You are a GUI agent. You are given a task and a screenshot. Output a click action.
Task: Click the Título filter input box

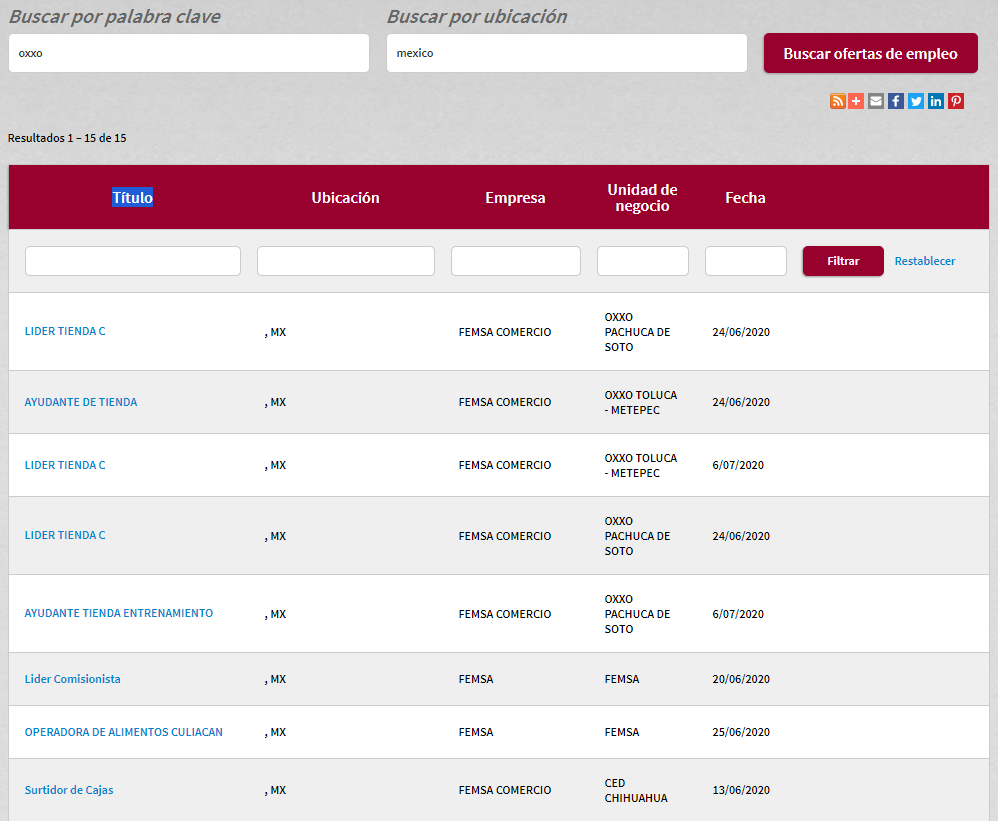click(x=133, y=261)
